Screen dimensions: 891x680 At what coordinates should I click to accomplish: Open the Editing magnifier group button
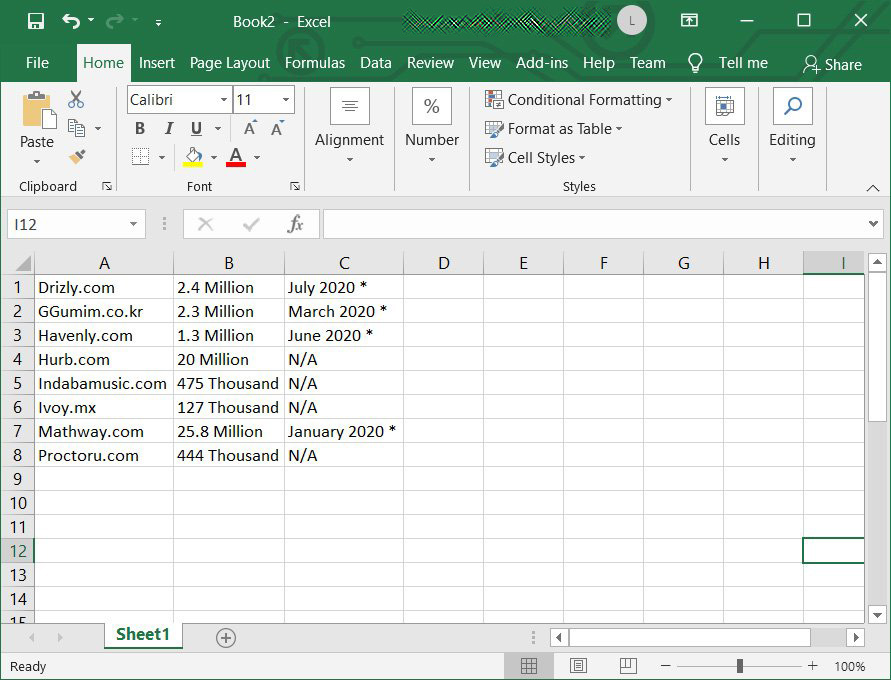click(x=792, y=125)
